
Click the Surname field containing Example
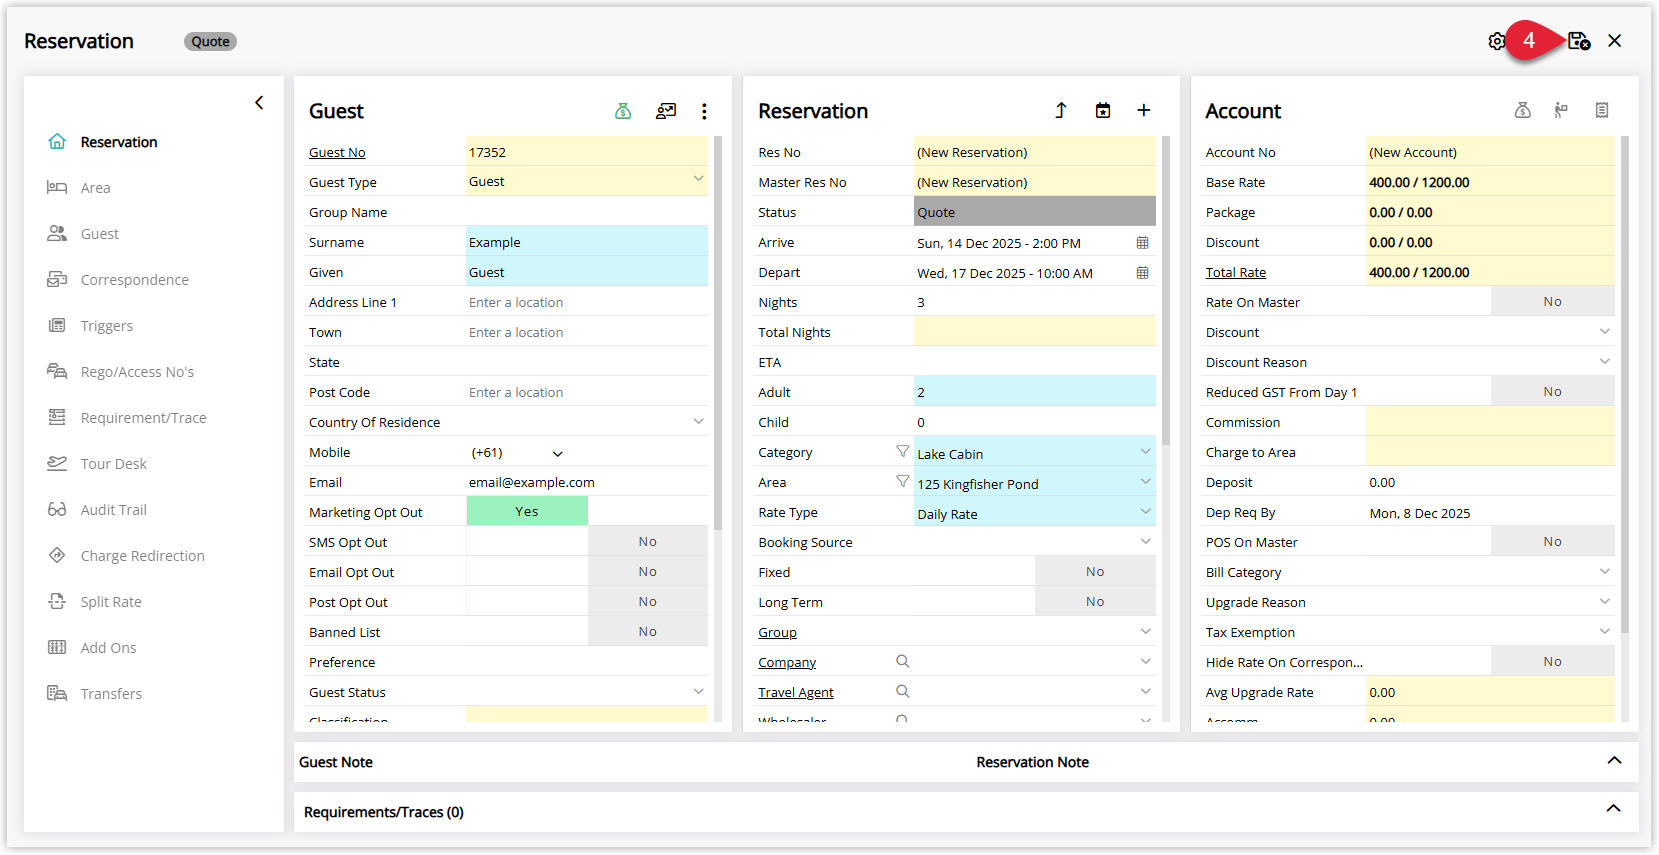[x=587, y=241]
